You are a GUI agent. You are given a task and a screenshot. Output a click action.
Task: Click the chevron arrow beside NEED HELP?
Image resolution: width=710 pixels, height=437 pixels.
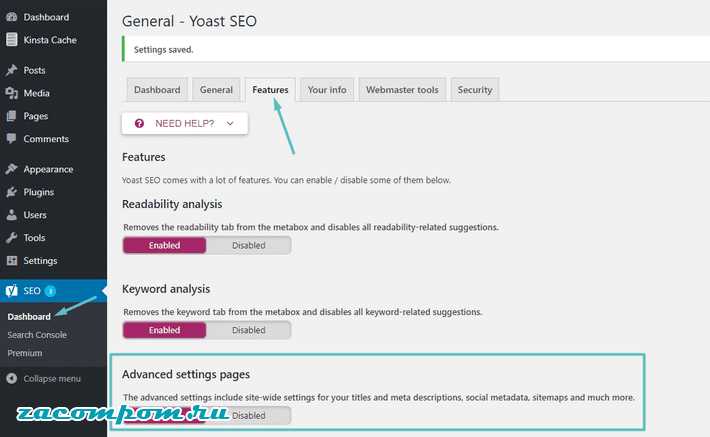tap(230, 123)
